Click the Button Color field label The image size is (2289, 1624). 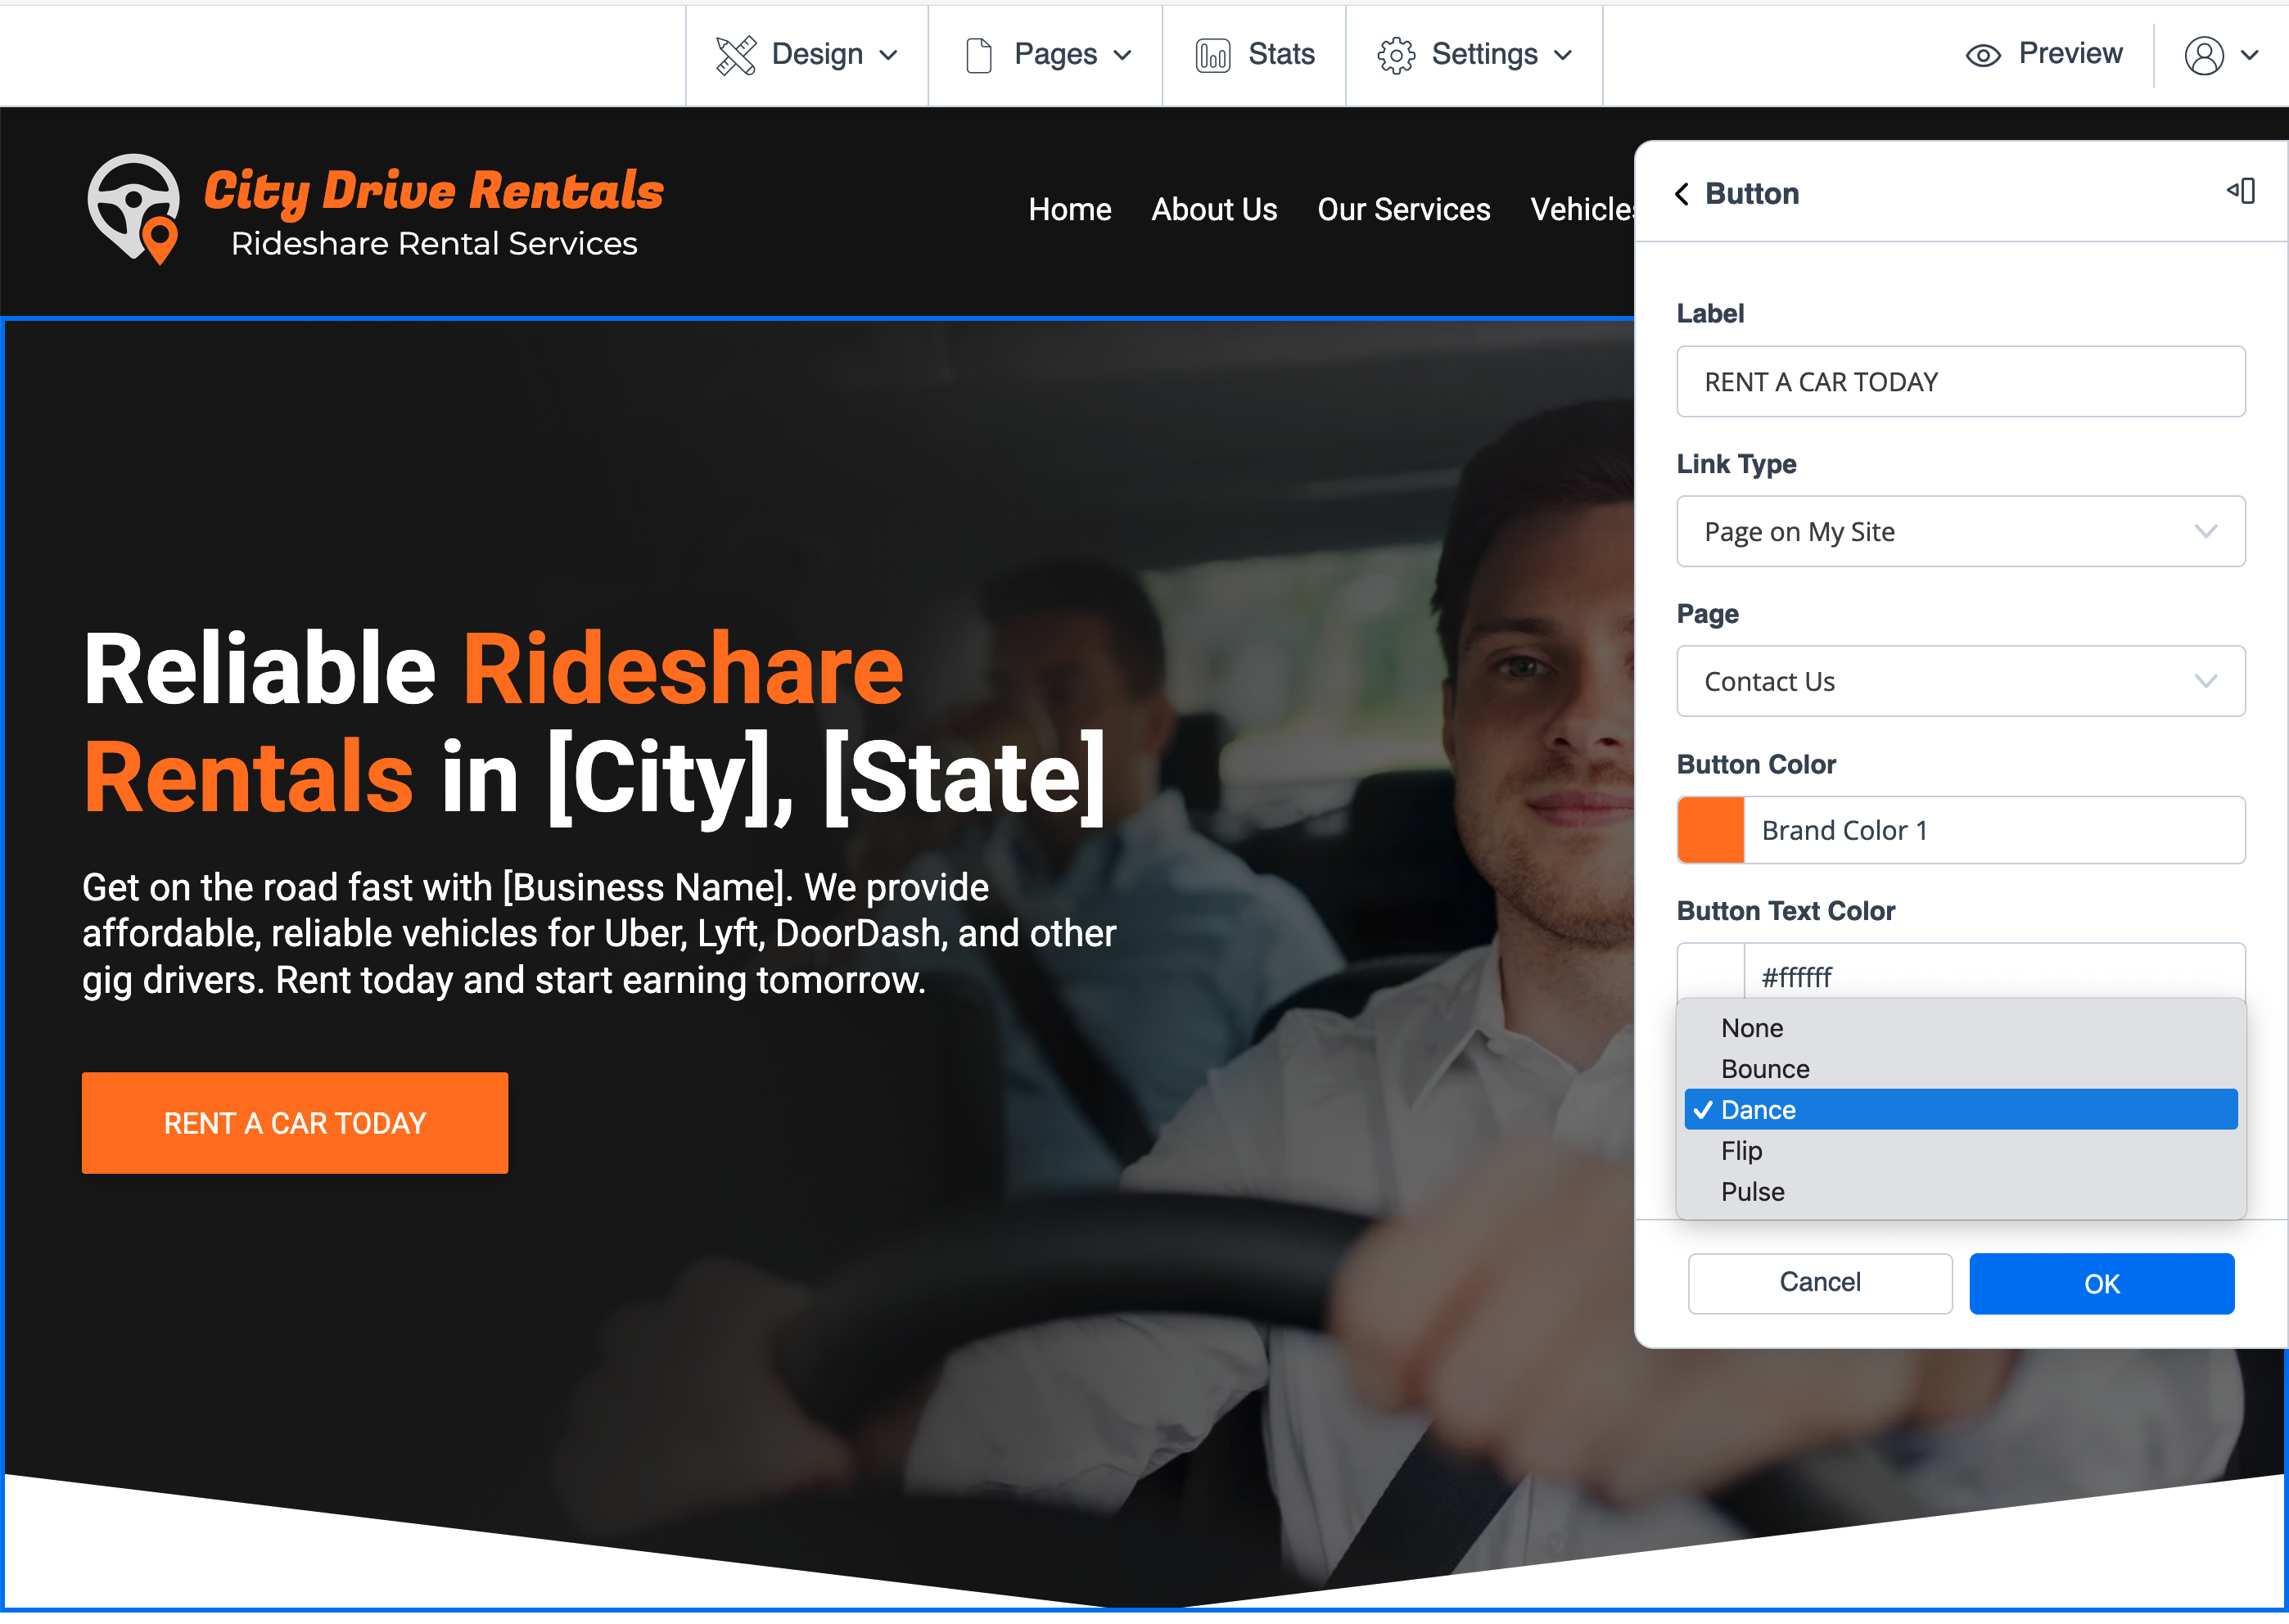coord(1756,764)
